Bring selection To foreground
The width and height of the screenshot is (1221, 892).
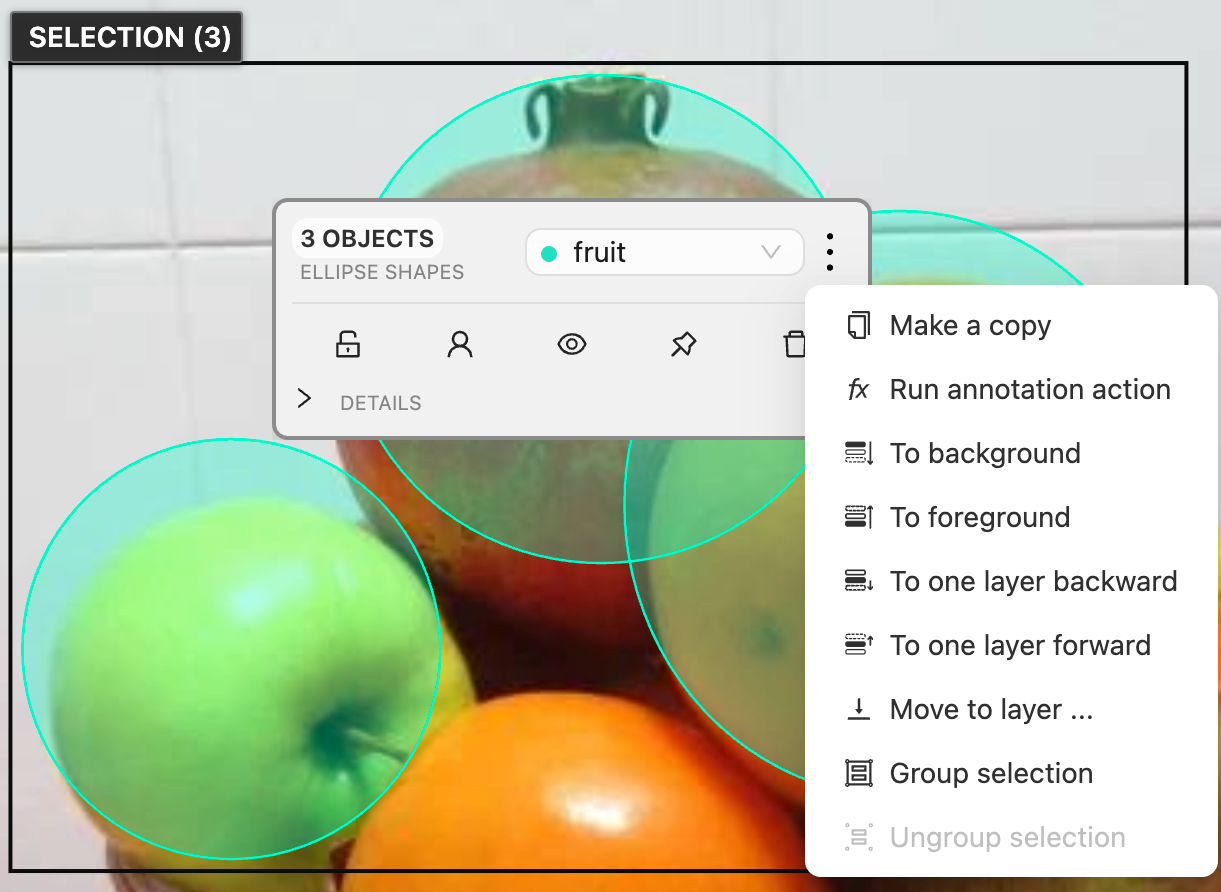coord(1012,518)
